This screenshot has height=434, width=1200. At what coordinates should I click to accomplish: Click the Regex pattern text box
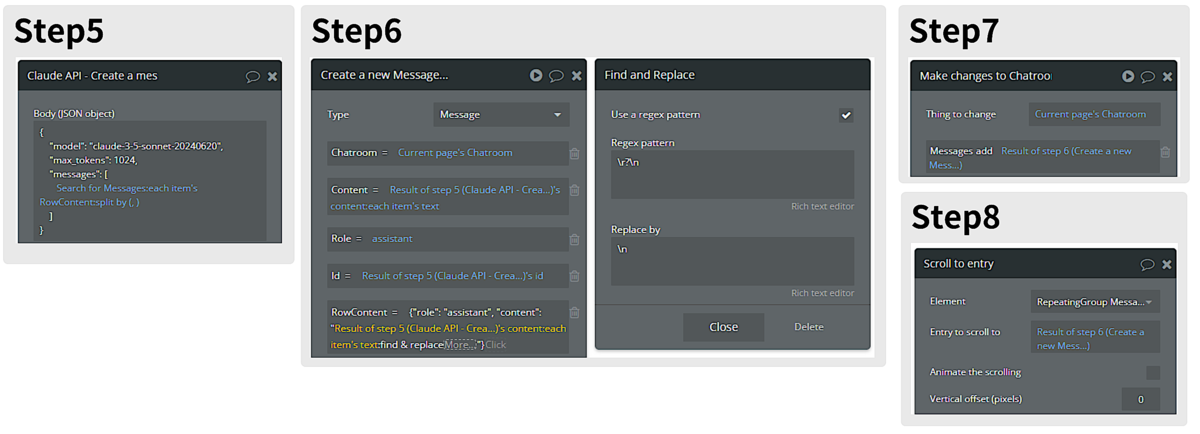click(732, 174)
